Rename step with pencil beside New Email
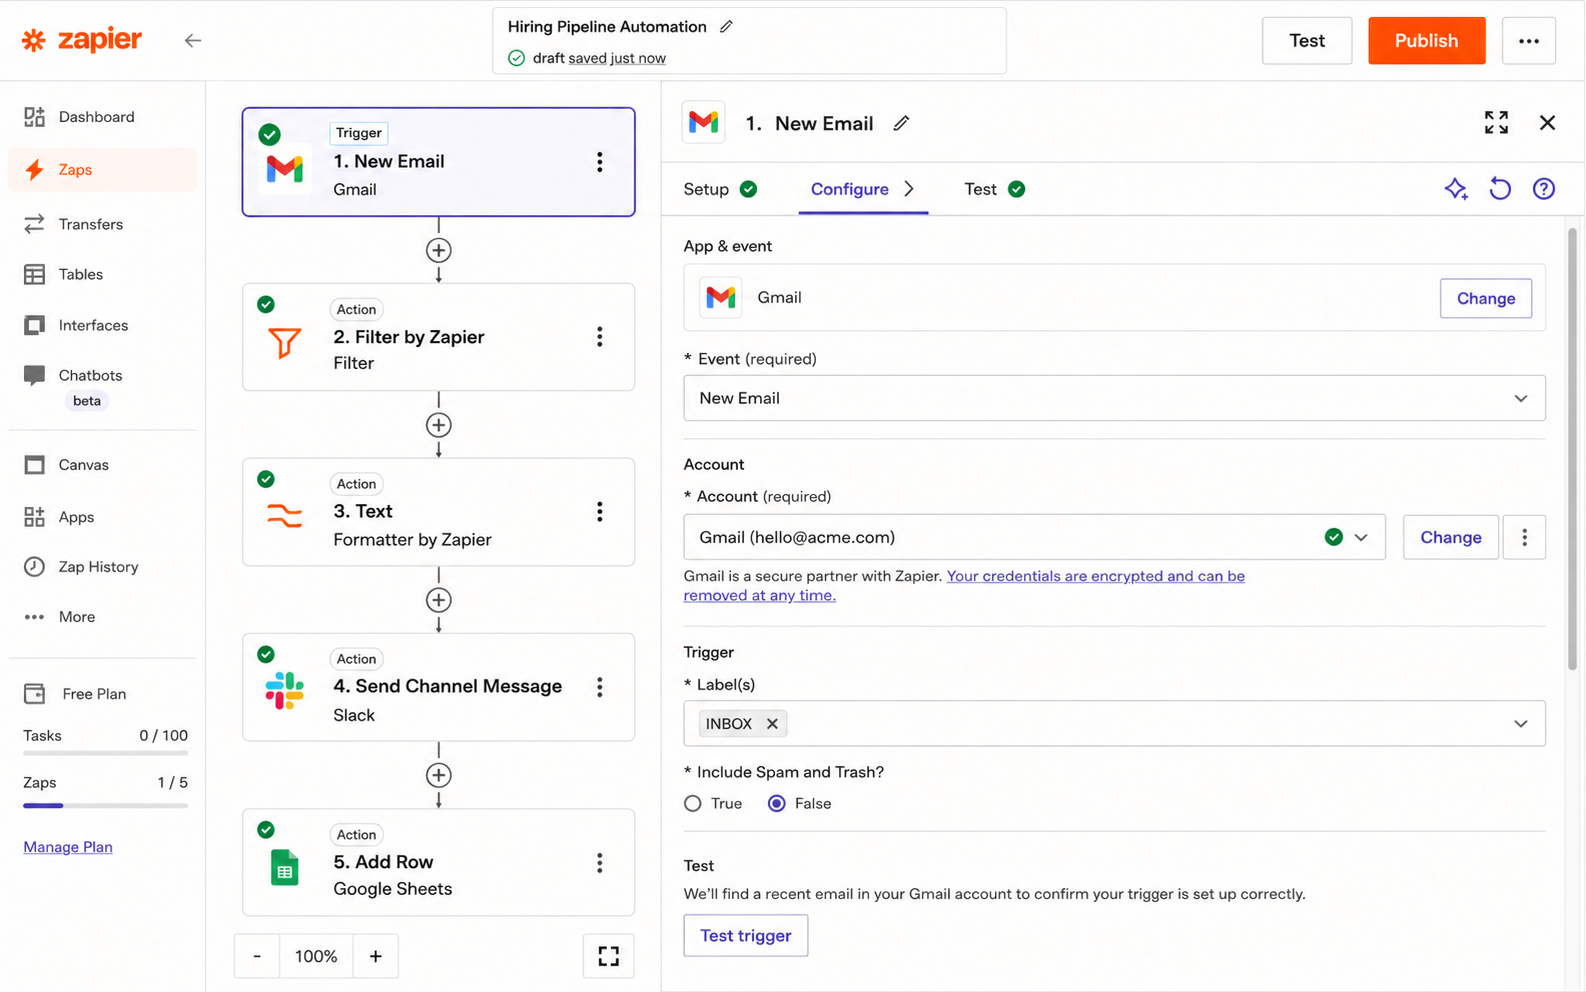Screen dimensions: 1586x992 901,123
